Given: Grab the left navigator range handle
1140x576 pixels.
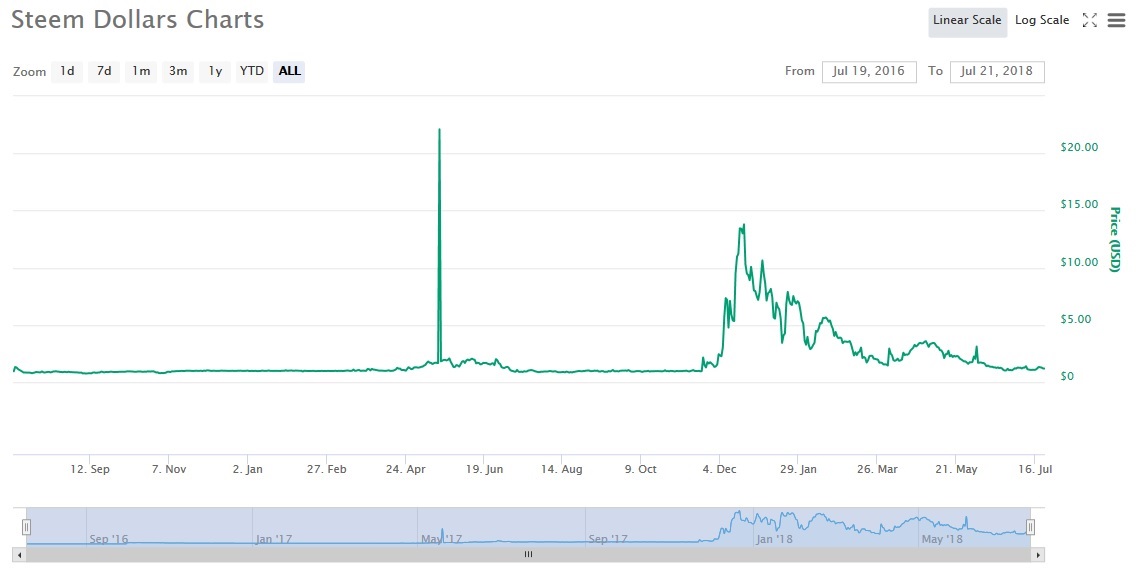Looking at the screenshot, I should coord(26,527).
